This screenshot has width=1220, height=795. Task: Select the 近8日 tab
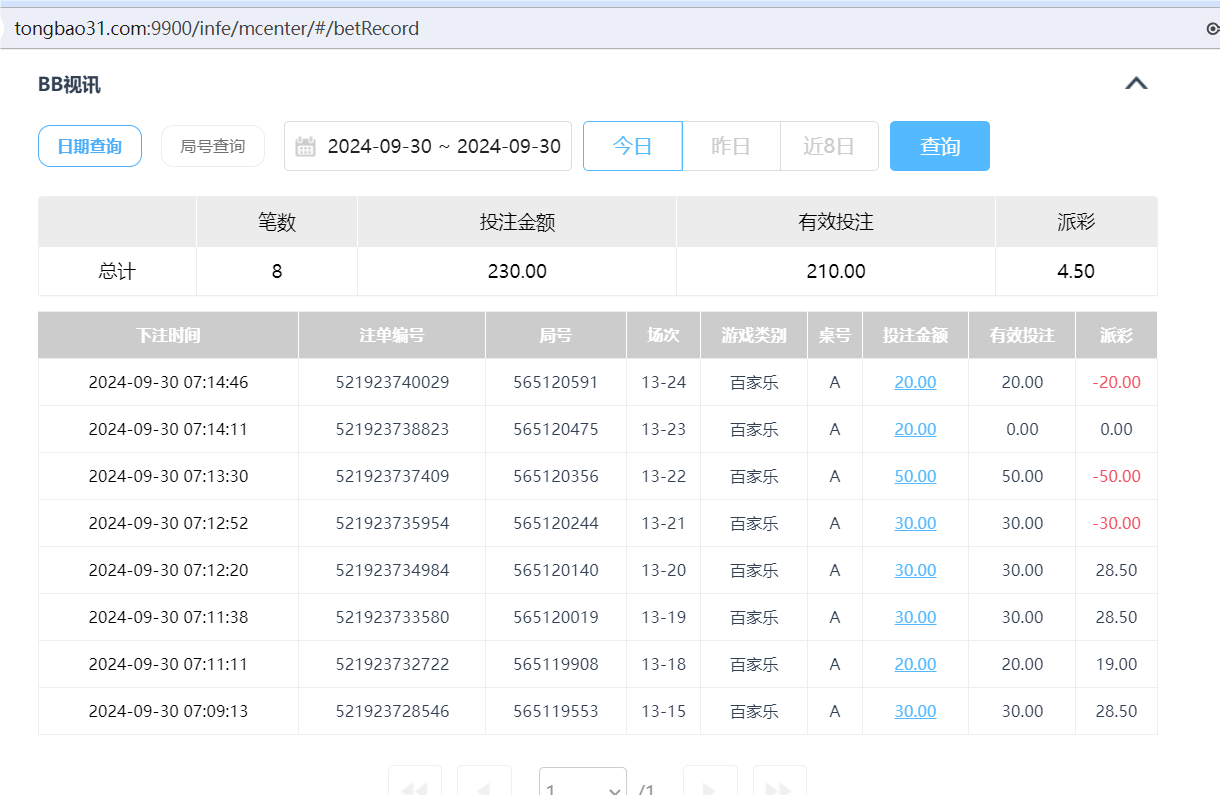point(829,145)
